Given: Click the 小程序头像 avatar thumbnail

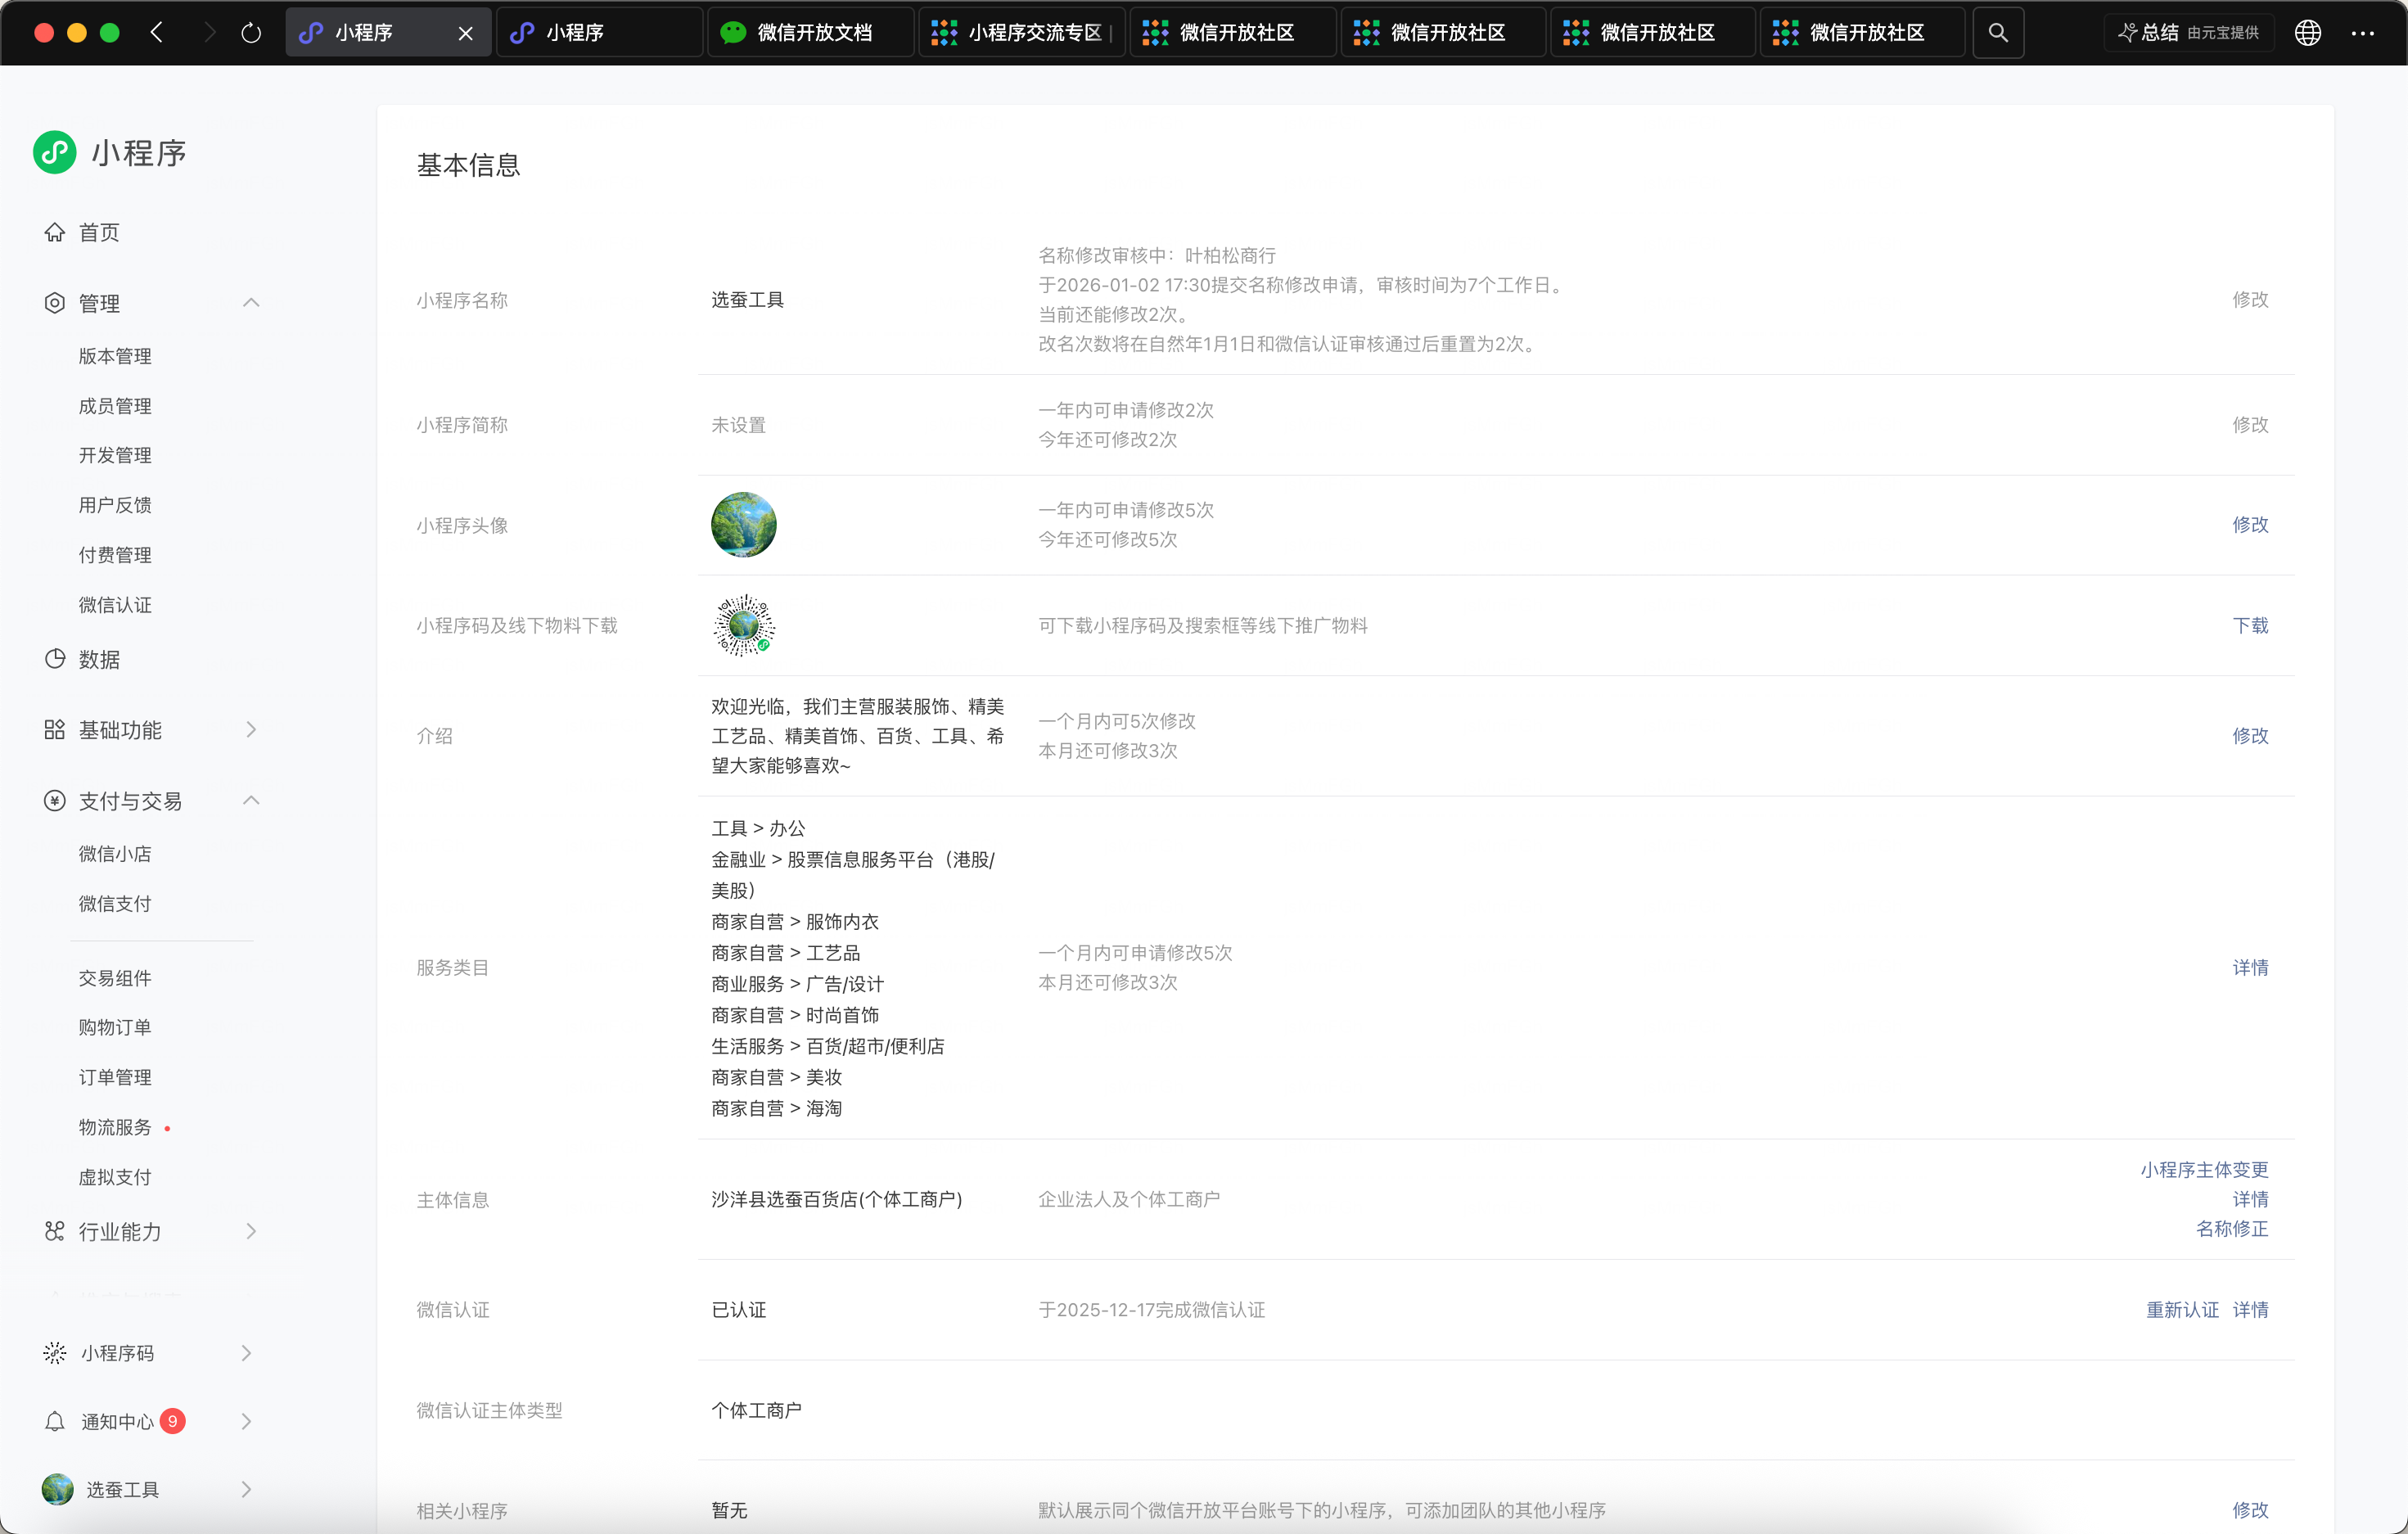Looking at the screenshot, I should [x=743, y=525].
